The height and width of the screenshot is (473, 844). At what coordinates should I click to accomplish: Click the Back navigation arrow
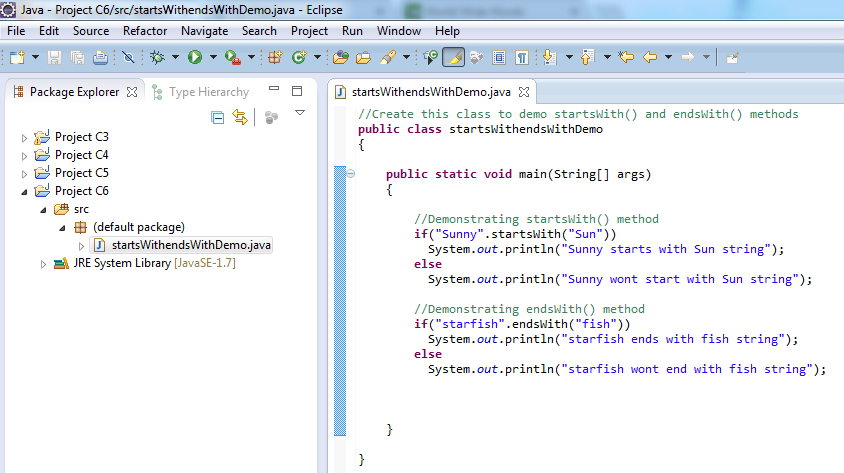tap(650, 57)
